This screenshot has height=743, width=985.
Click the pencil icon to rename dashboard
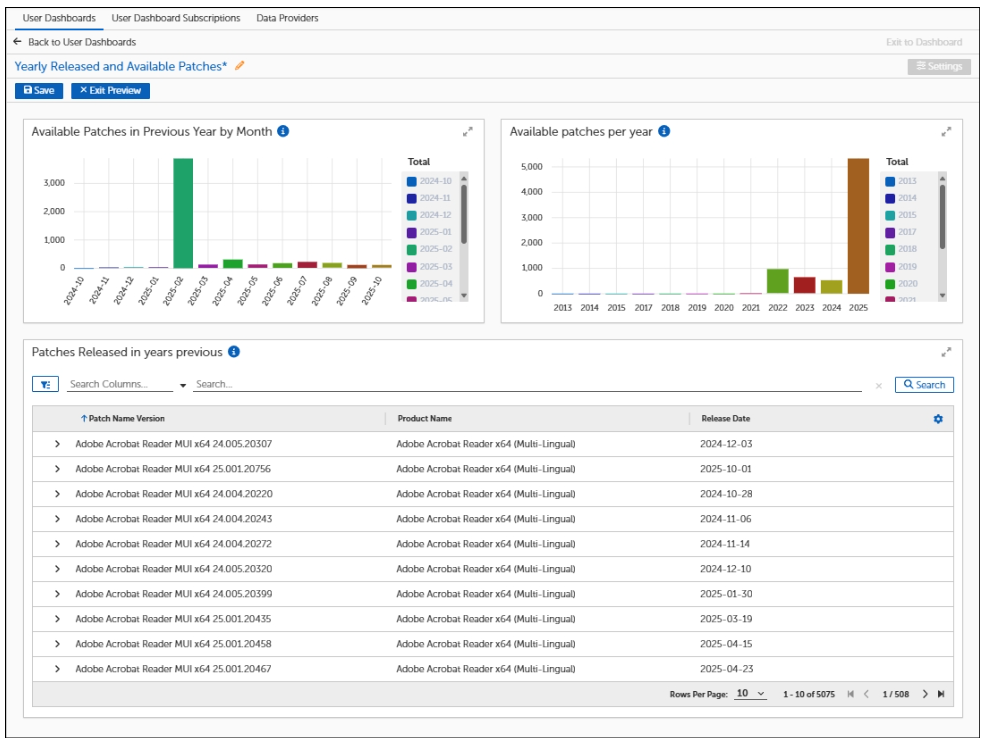(239, 66)
